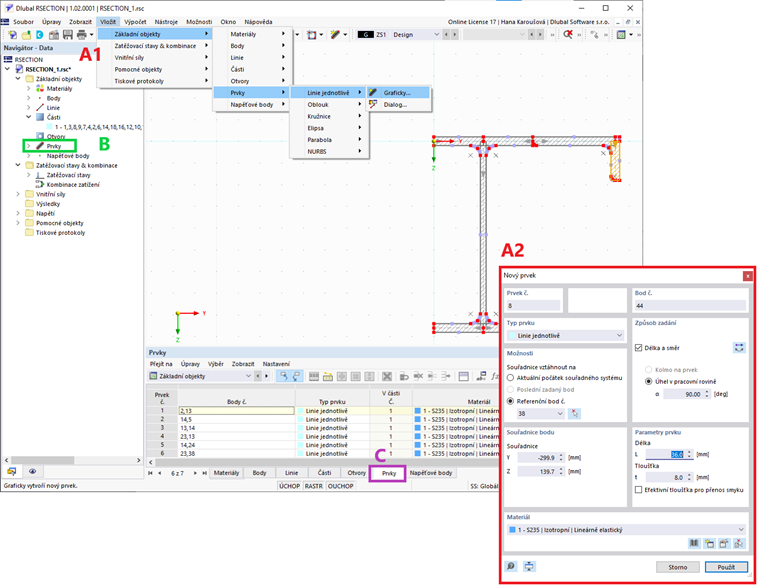Image resolution: width=760 pixels, height=587 pixels.
Task: Increase the angle α stepper
Action: 707,392
